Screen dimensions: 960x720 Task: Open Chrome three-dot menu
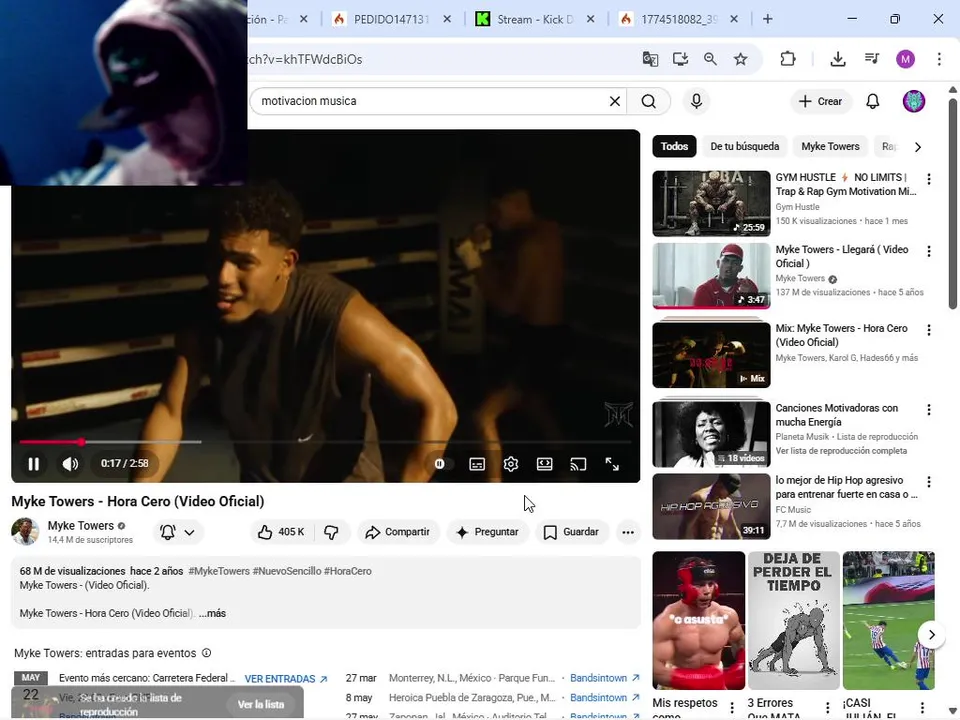pos(939,59)
